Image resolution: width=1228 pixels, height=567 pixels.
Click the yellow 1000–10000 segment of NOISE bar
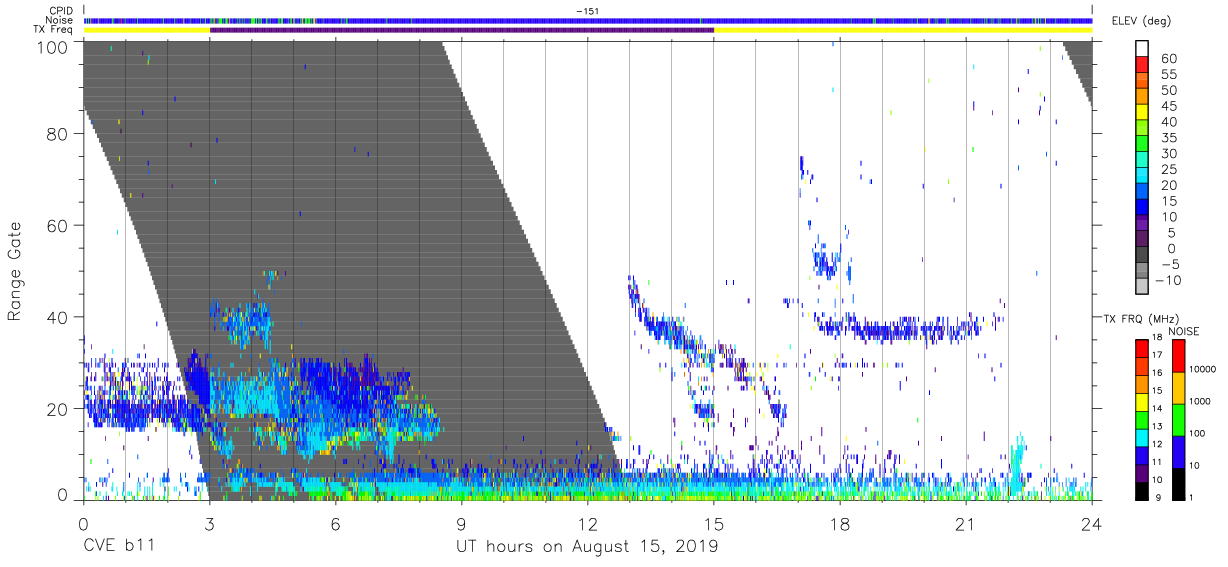(x=1177, y=388)
